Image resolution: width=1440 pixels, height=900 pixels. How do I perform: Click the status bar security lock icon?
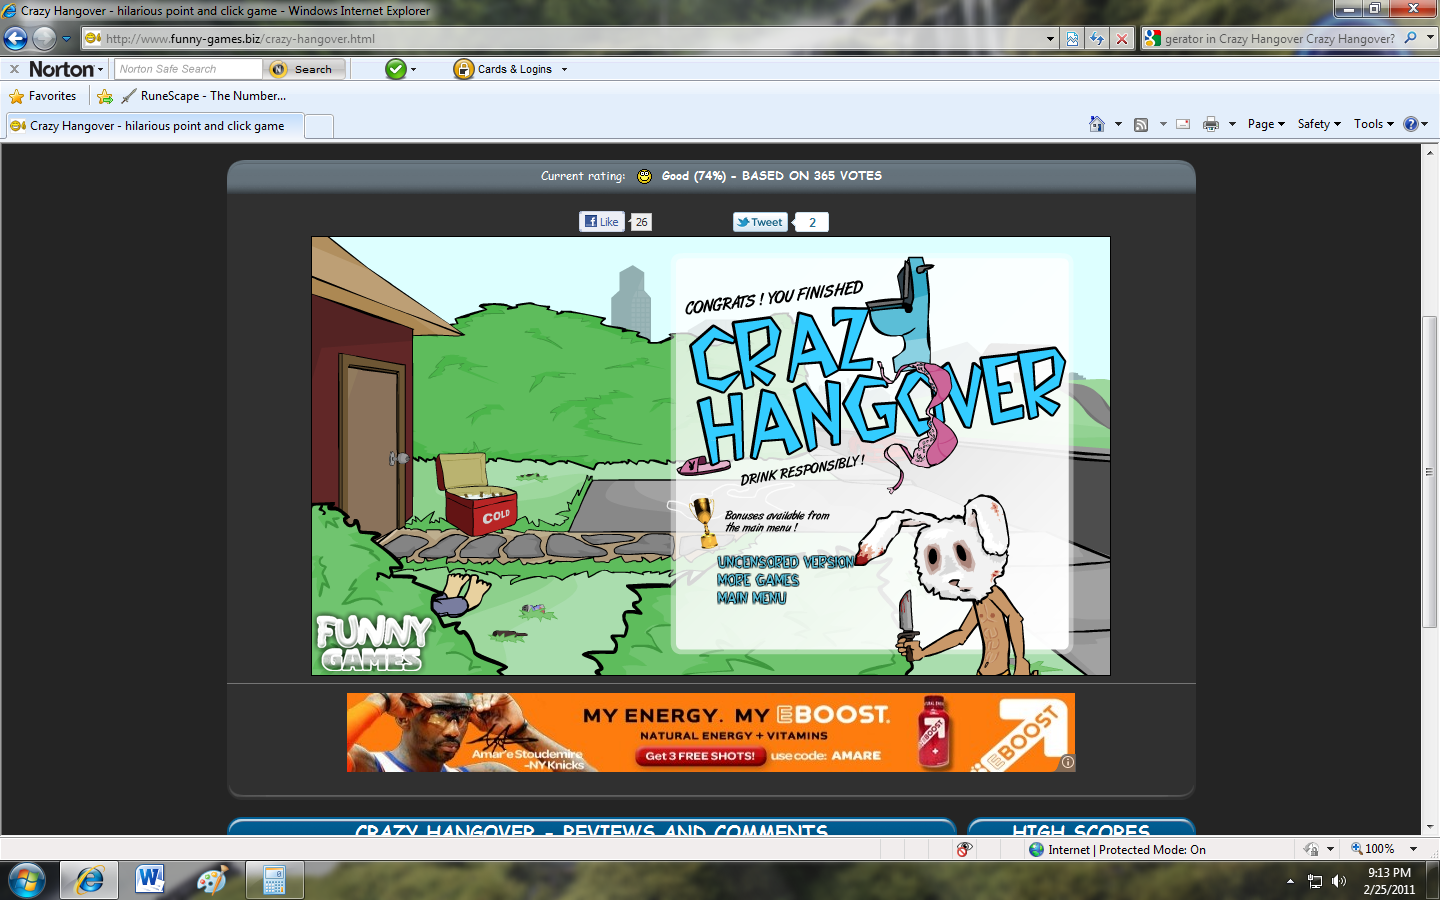pos(1311,850)
